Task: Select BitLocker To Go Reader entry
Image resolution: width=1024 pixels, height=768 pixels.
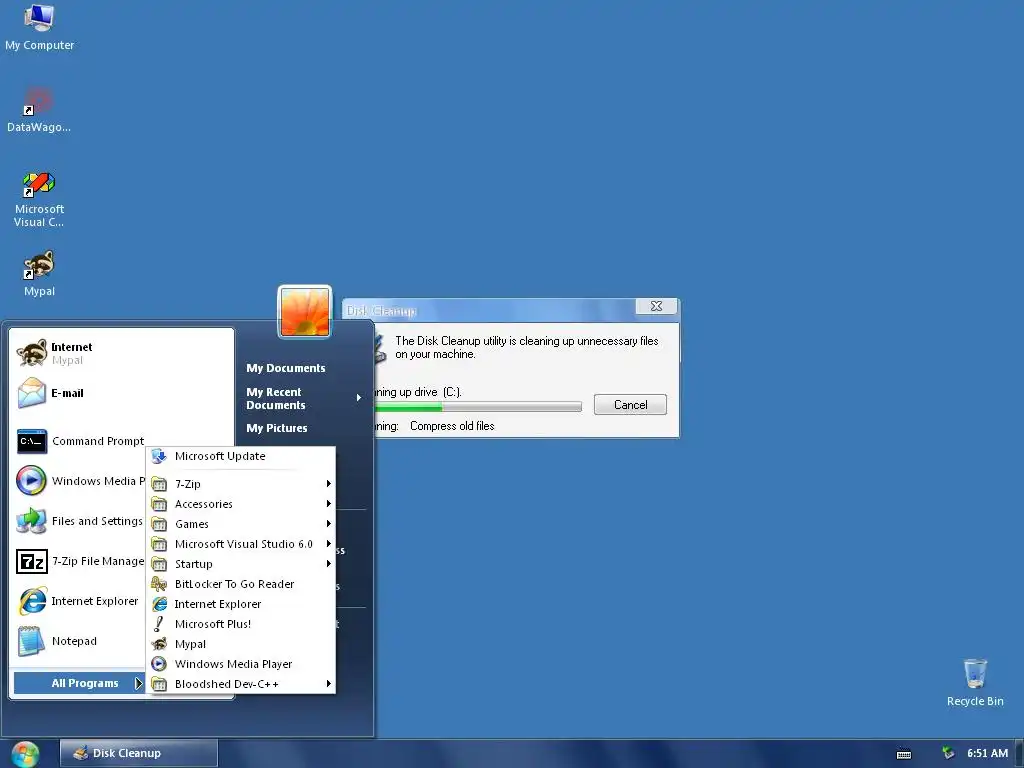Action: point(240,584)
